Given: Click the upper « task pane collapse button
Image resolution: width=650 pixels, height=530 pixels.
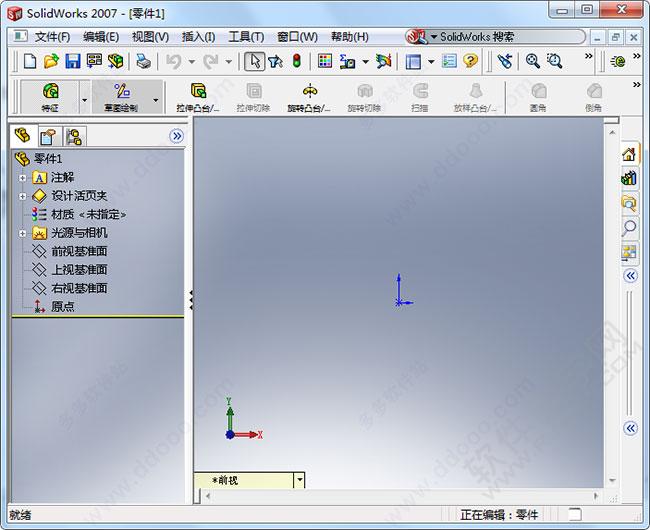Looking at the screenshot, I should tap(631, 276).
